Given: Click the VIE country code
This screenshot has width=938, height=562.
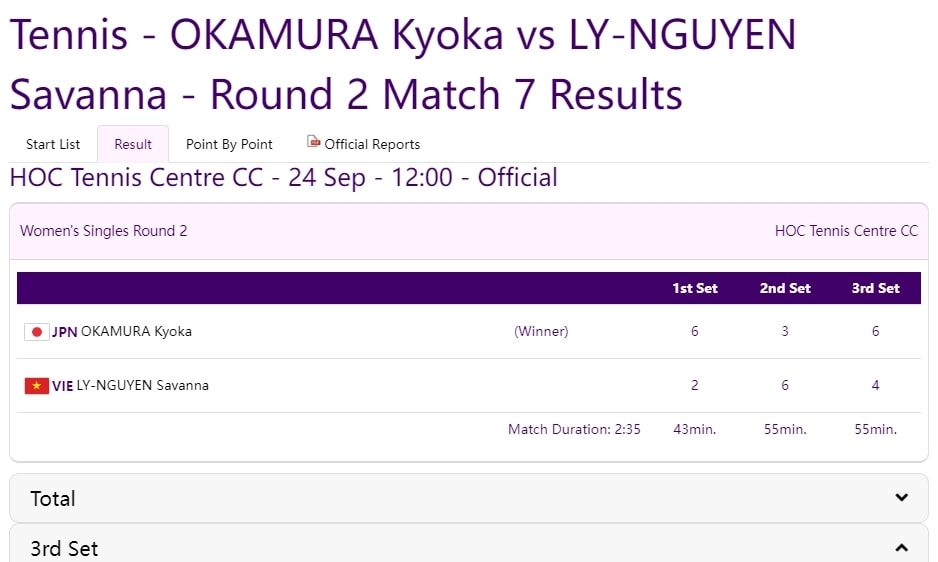Looking at the screenshot, I should click(62, 386).
